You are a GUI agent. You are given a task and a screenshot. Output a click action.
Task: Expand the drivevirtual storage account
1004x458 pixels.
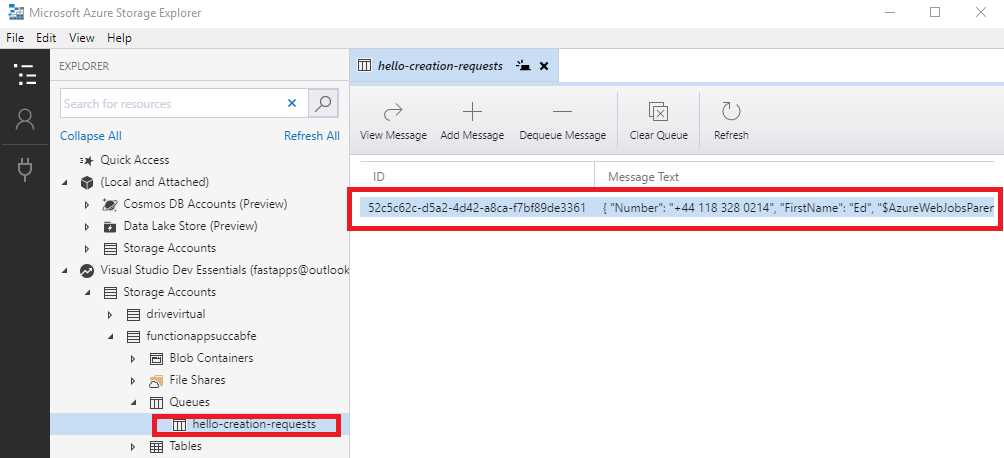click(110, 315)
